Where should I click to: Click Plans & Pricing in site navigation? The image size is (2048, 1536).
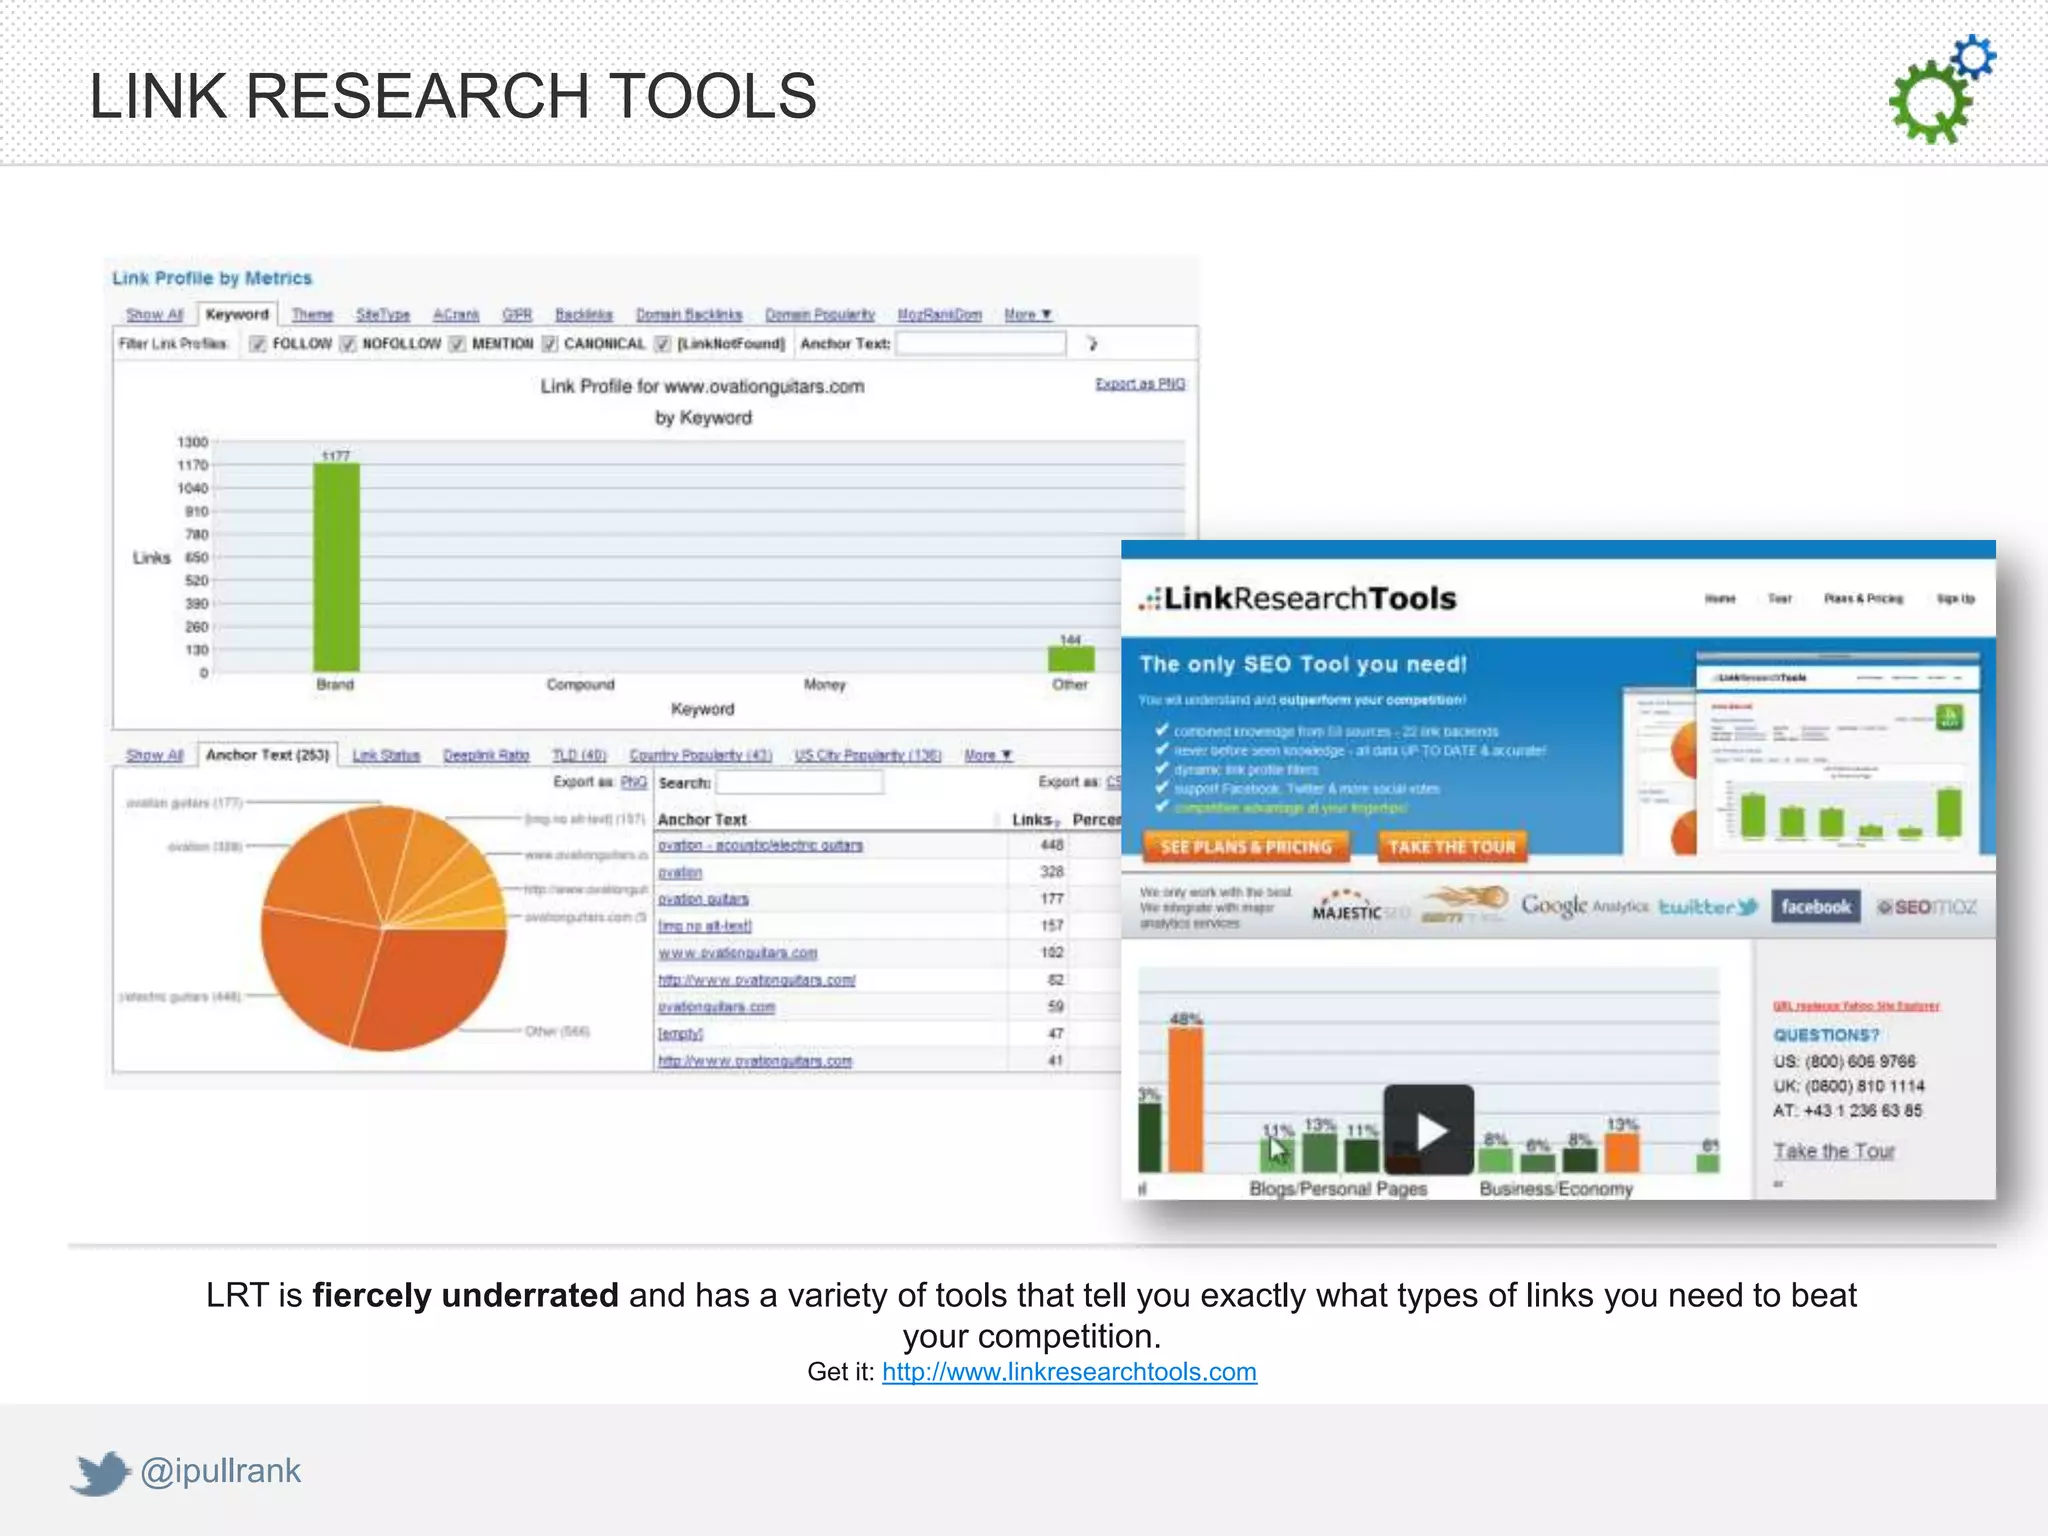coord(1864,598)
